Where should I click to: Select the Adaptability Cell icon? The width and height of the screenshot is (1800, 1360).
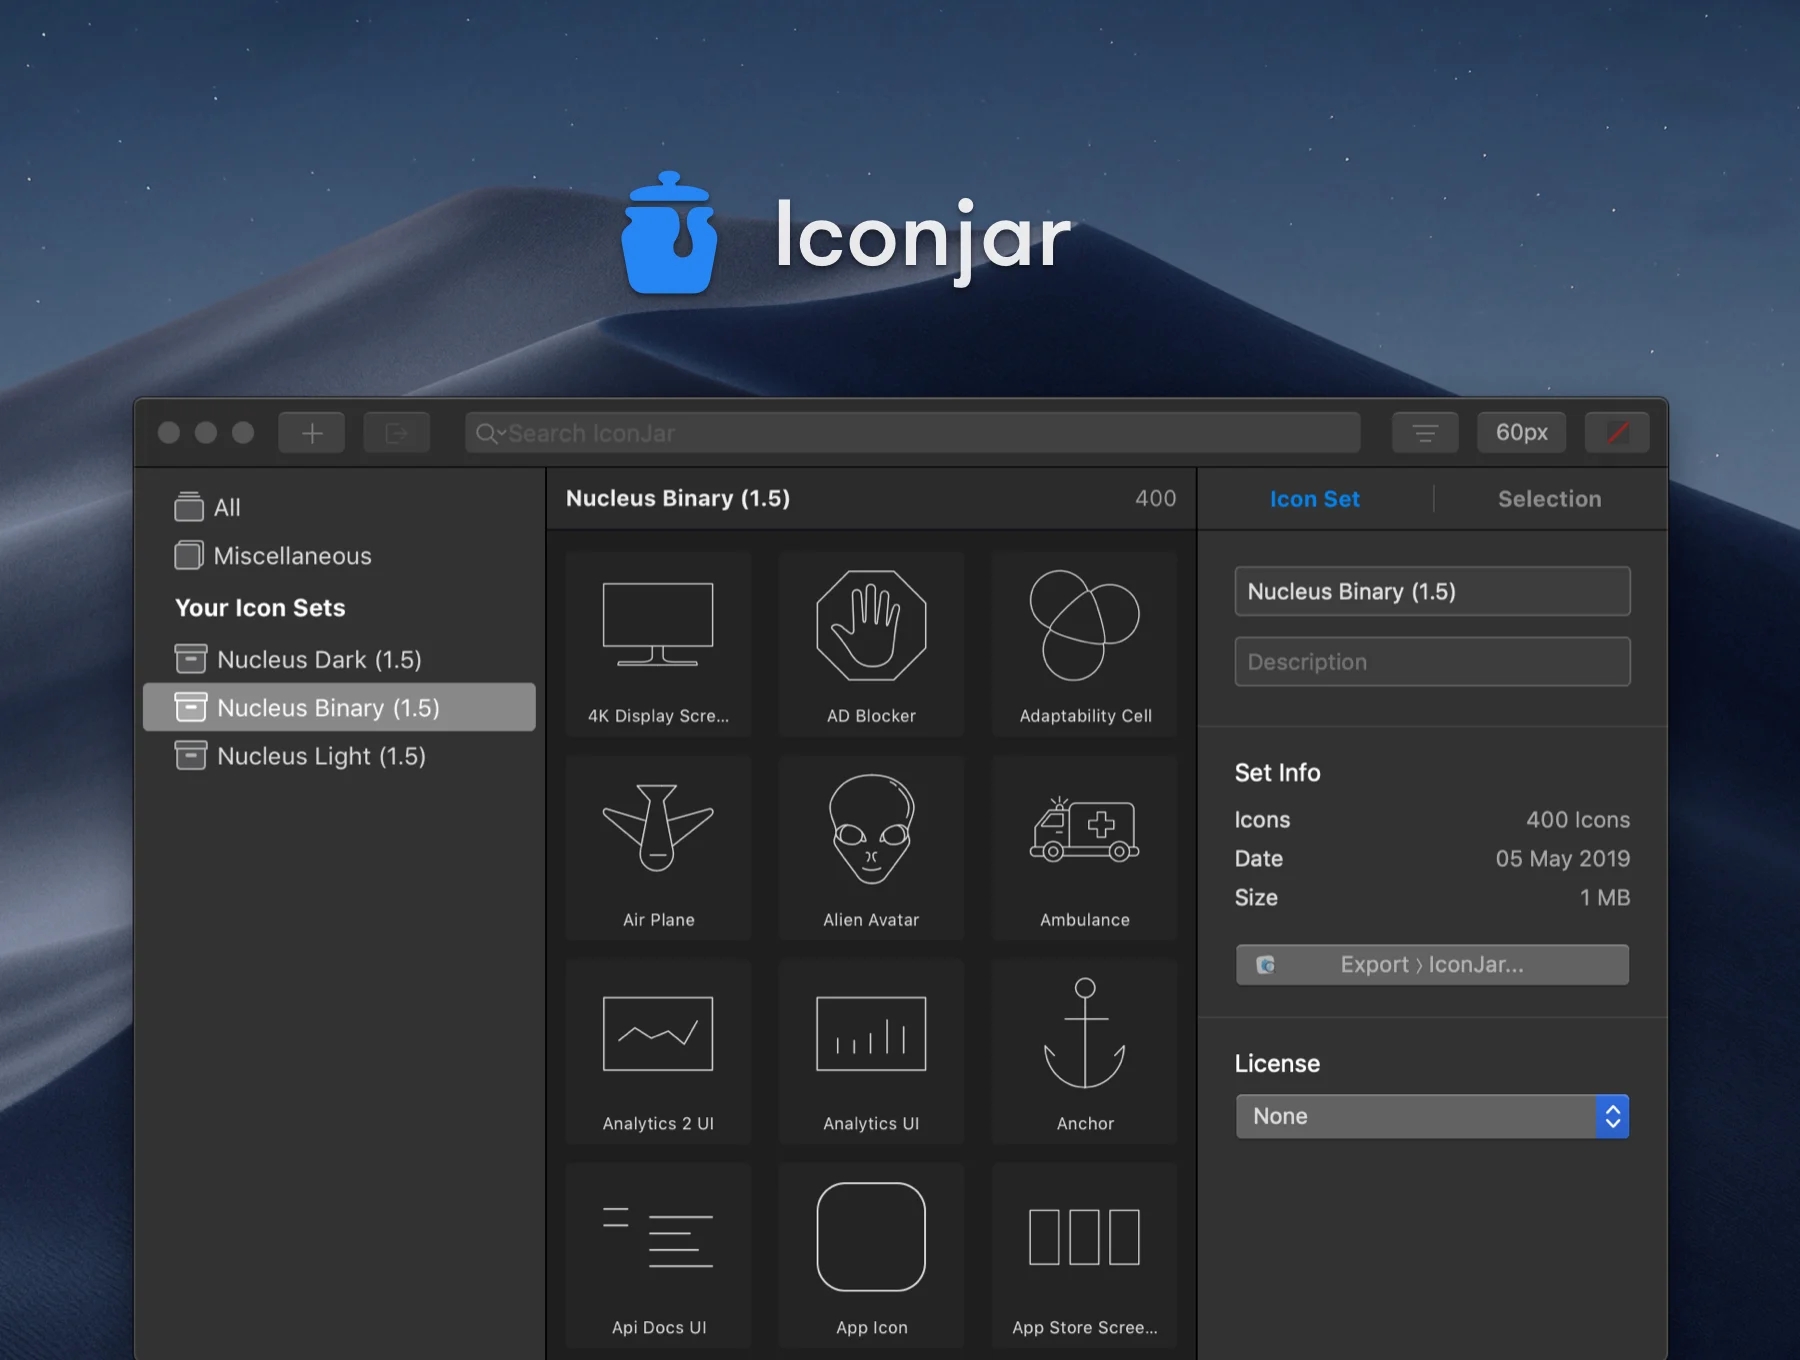(x=1085, y=644)
